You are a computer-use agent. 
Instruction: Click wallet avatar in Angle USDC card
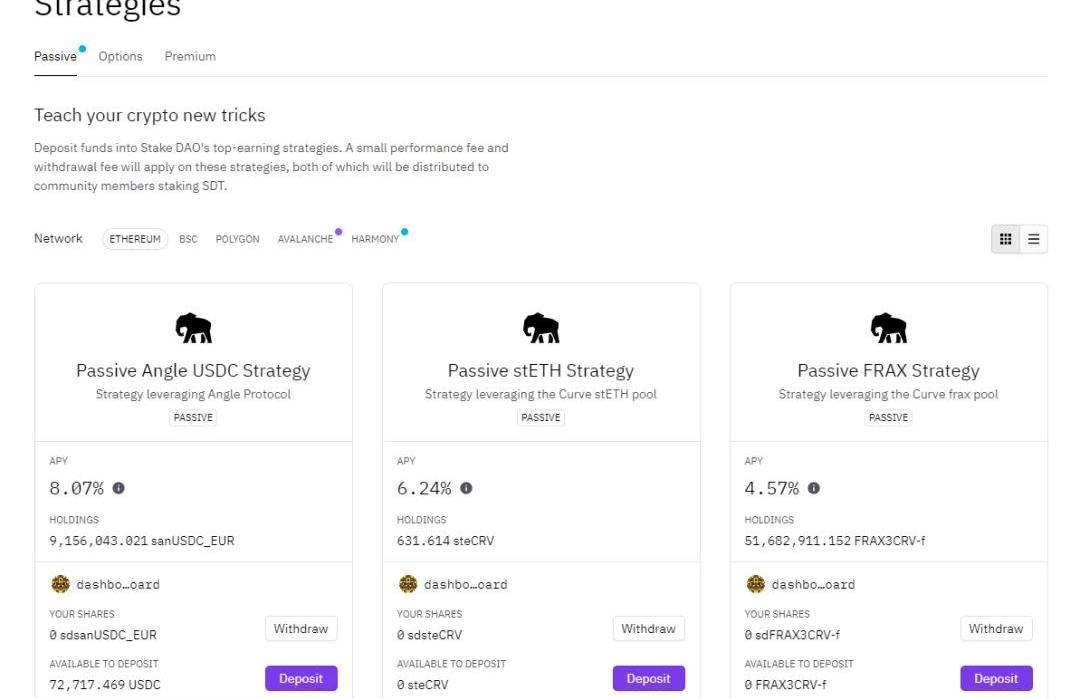point(60,584)
